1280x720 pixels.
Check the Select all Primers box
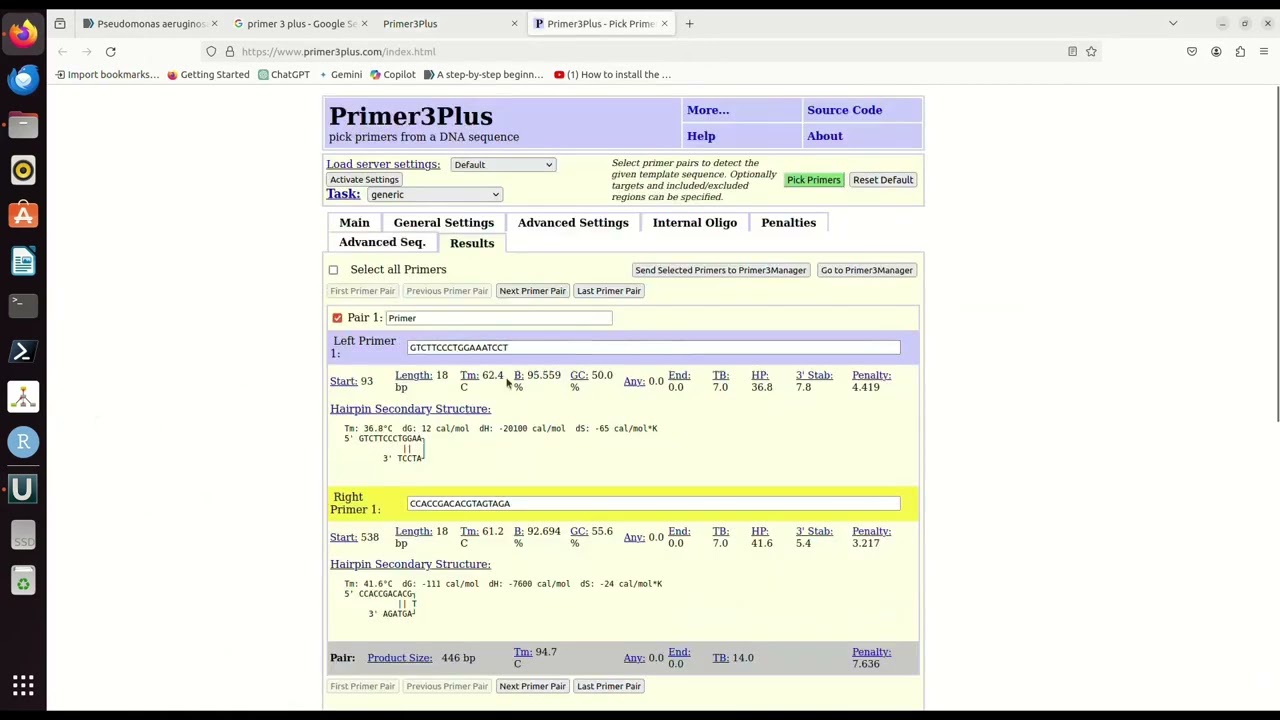click(x=333, y=270)
